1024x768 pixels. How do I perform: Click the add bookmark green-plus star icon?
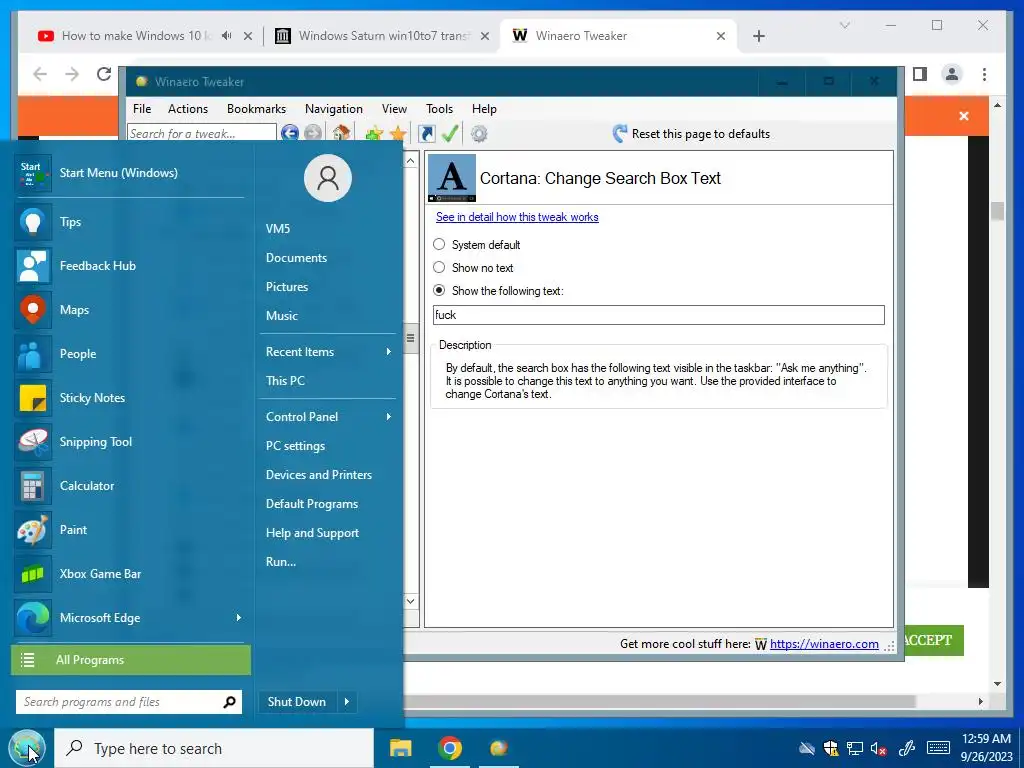tap(374, 134)
